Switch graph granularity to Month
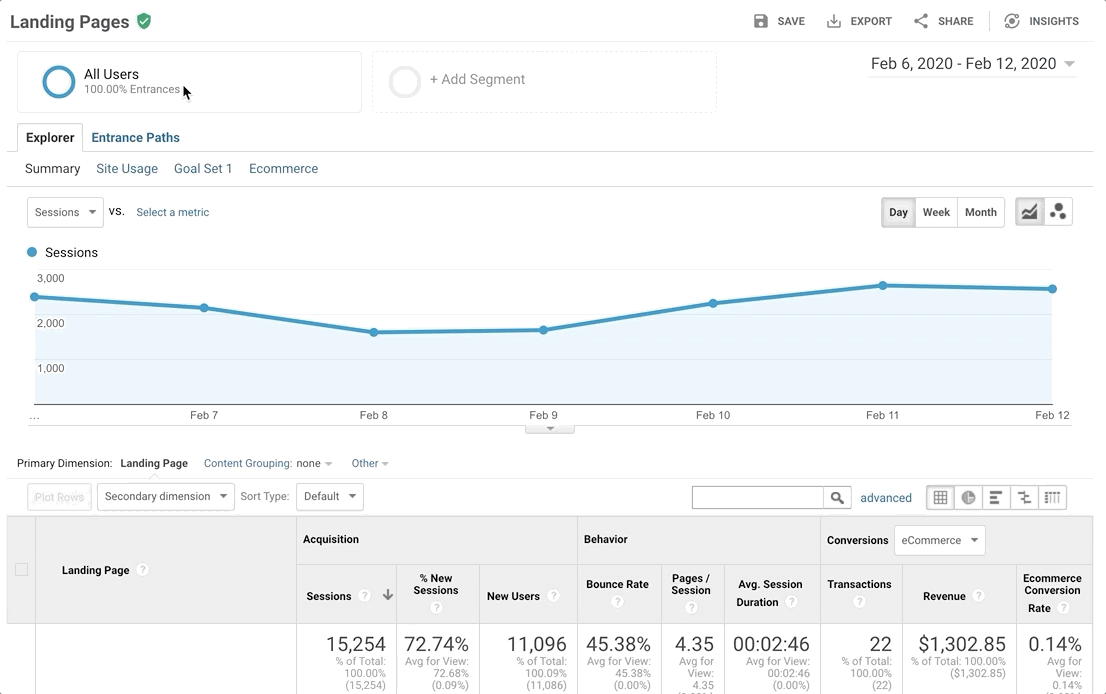The height and width of the screenshot is (694, 1106). coord(980,212)
